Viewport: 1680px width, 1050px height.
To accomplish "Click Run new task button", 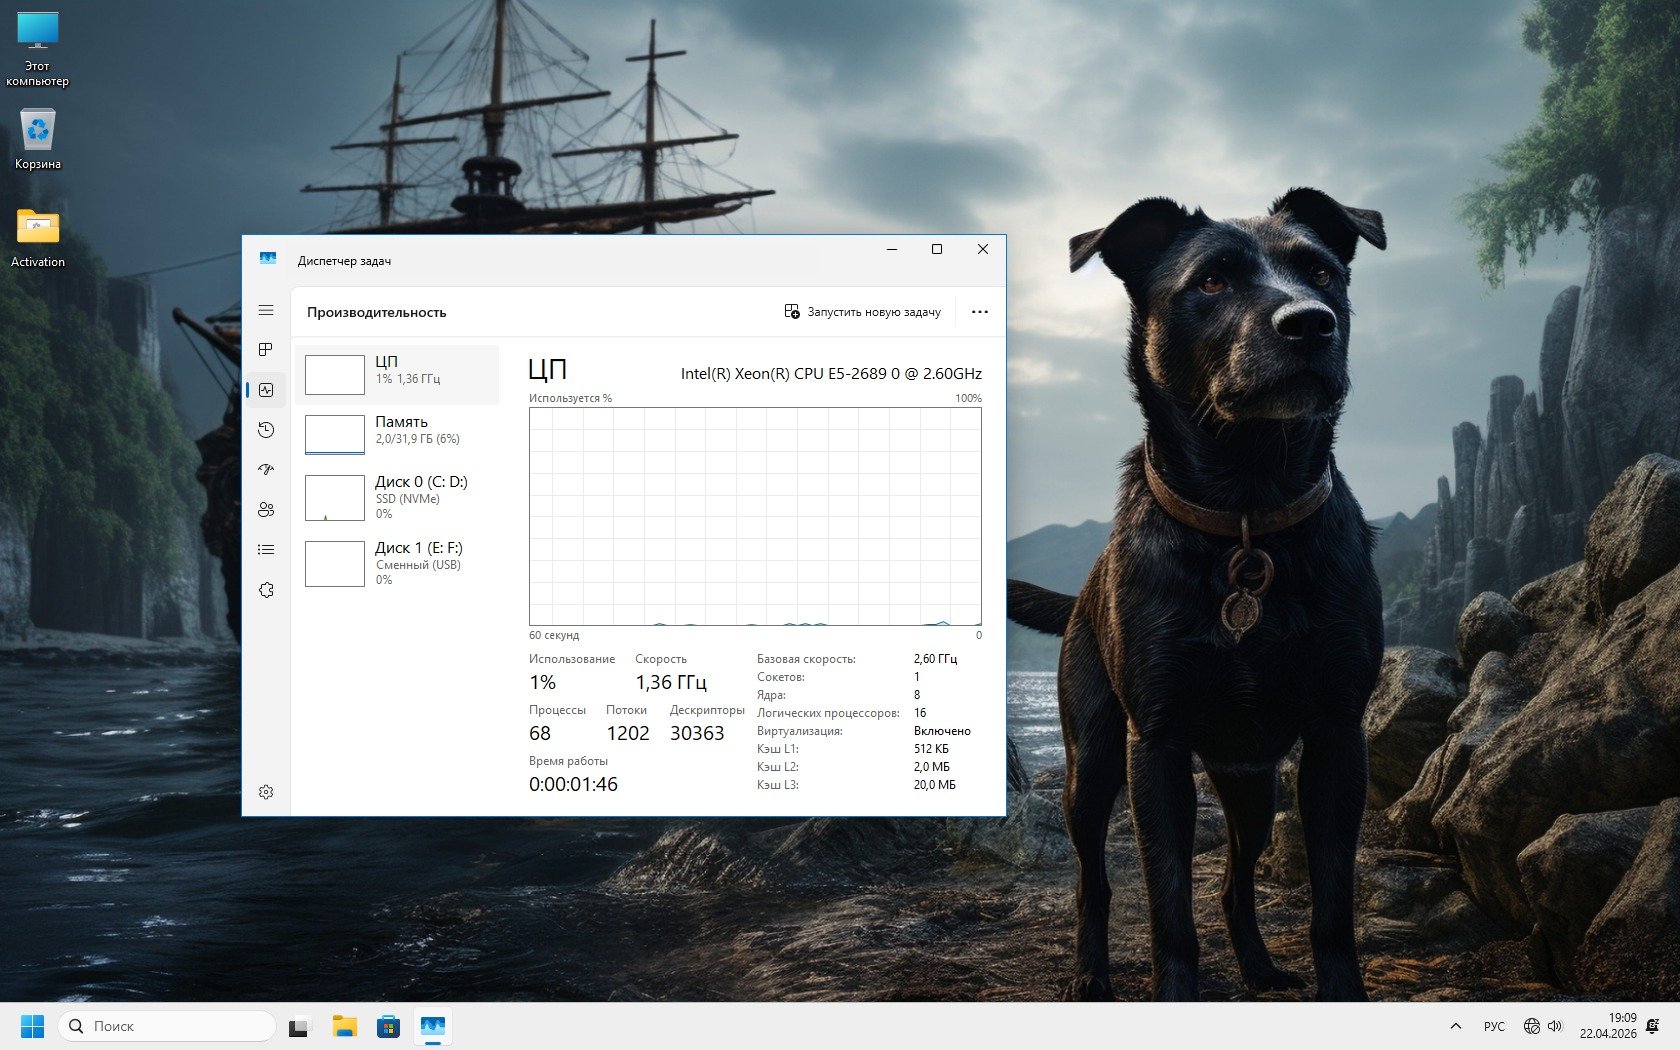I will 862,312.
